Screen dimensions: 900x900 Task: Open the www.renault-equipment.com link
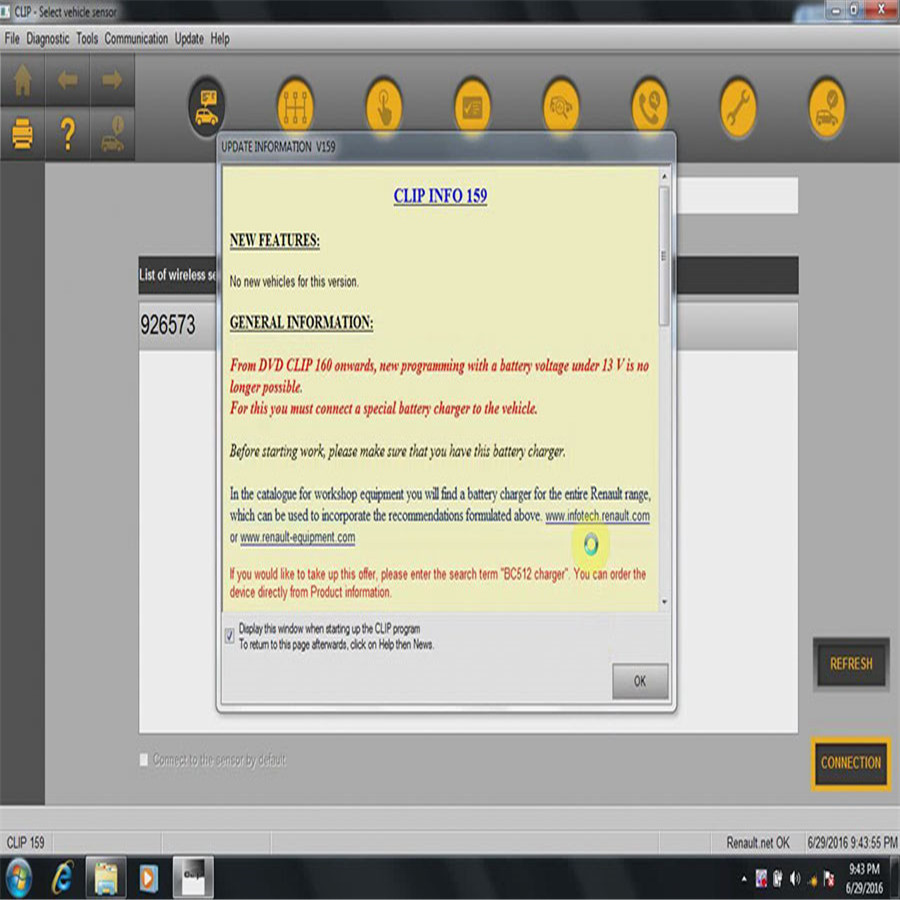(x=297, y=537)
